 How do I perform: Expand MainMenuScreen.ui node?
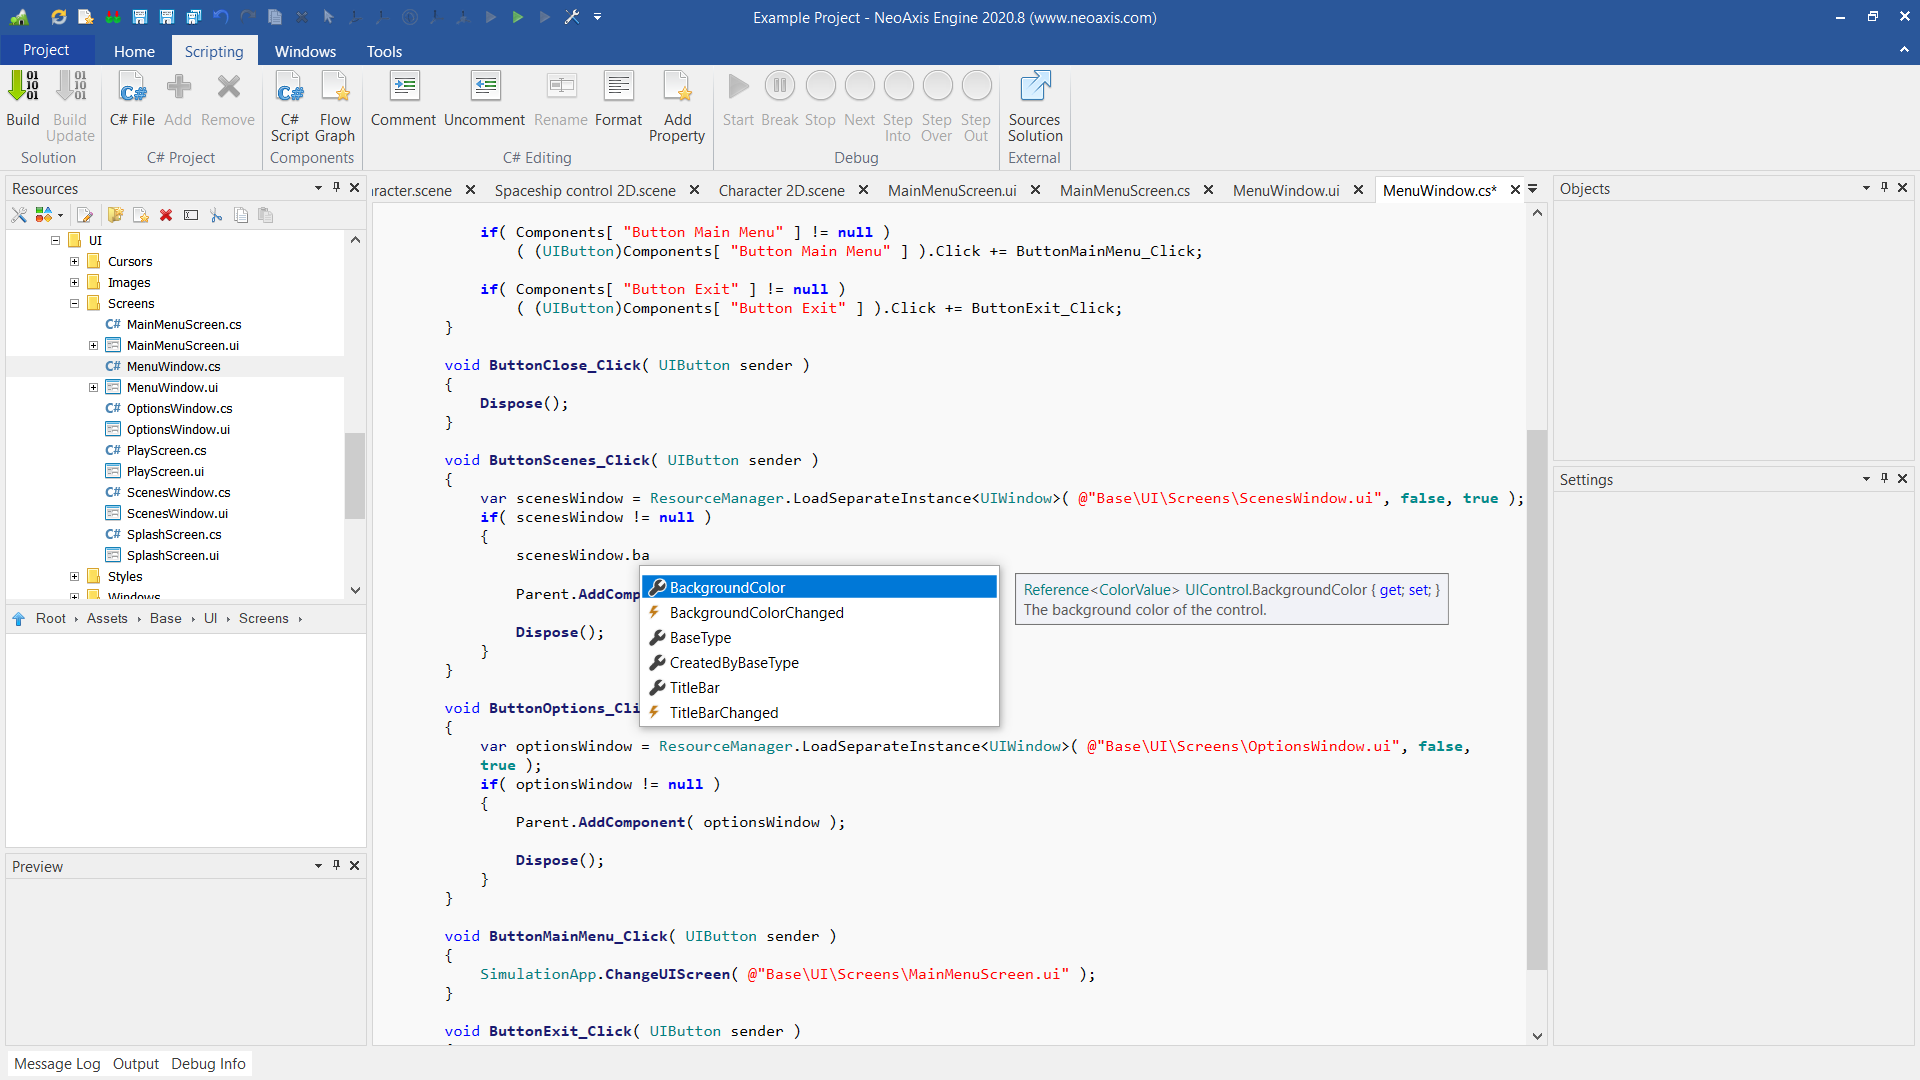(94, 346)
